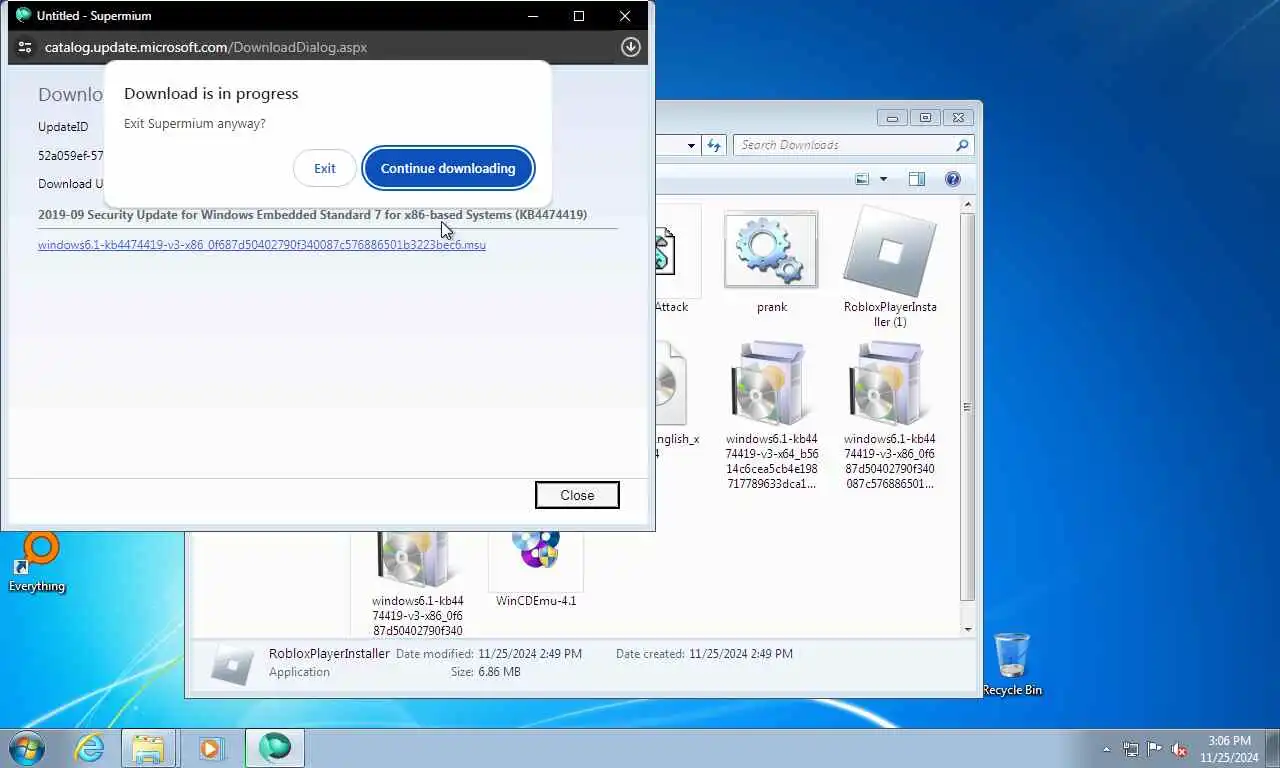
Task: Click Exit in the download warning dialog
Action: [x=324, y=168]
